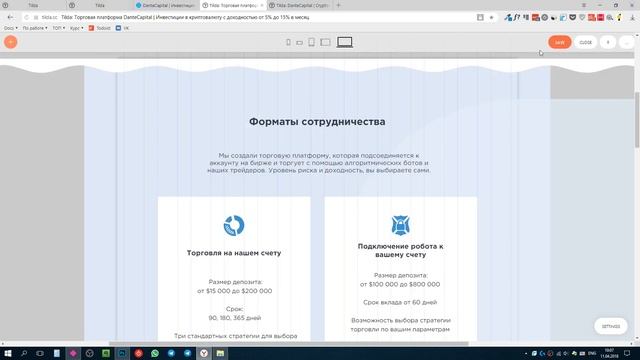Open the first Telegram taskbar icon
The image size is (640, 360).
click(171, 353)
